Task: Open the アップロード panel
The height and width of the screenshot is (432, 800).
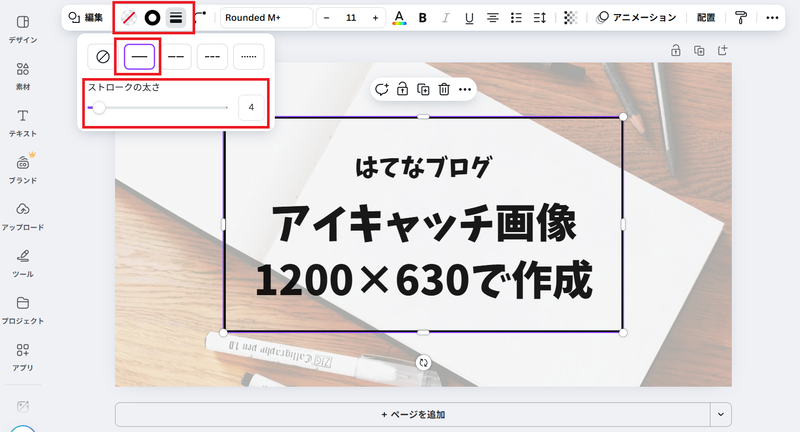Action: pyautogui.click(x=22, y=217)
